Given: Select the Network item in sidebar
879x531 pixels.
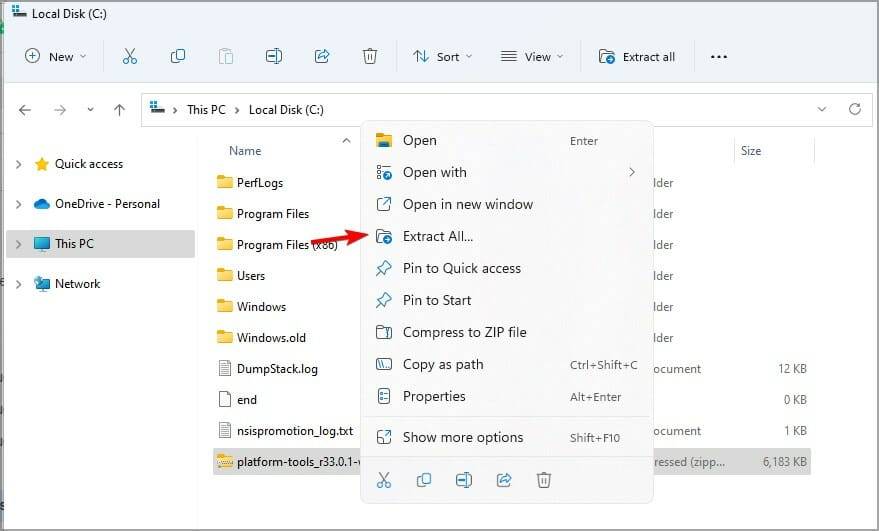Looking at the screenshot, I should click(x=77, y=284).
